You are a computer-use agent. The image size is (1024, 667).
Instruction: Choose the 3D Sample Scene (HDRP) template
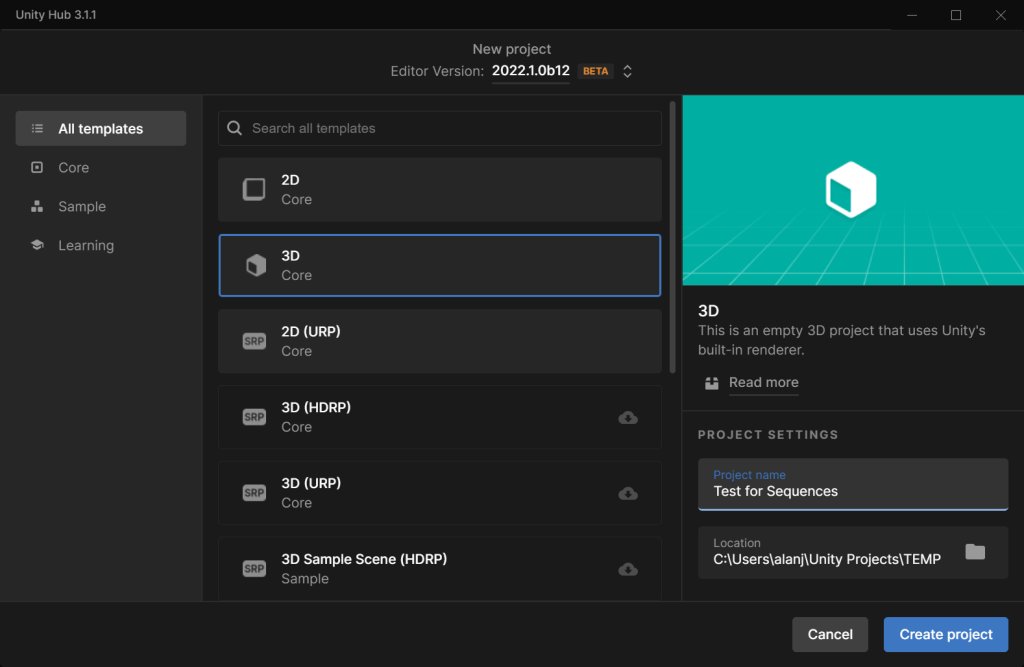tap(440, 568)
